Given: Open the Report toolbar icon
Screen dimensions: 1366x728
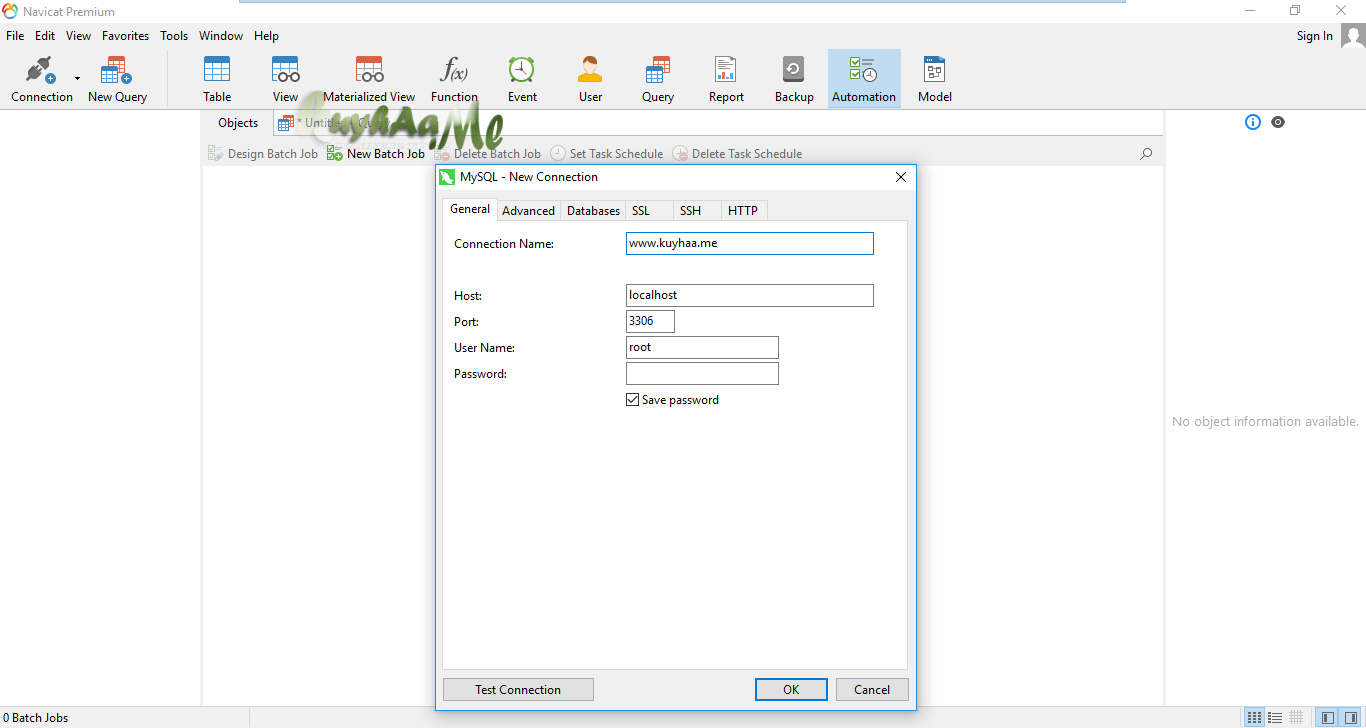Looking at the screenshot, I should 726,79.
